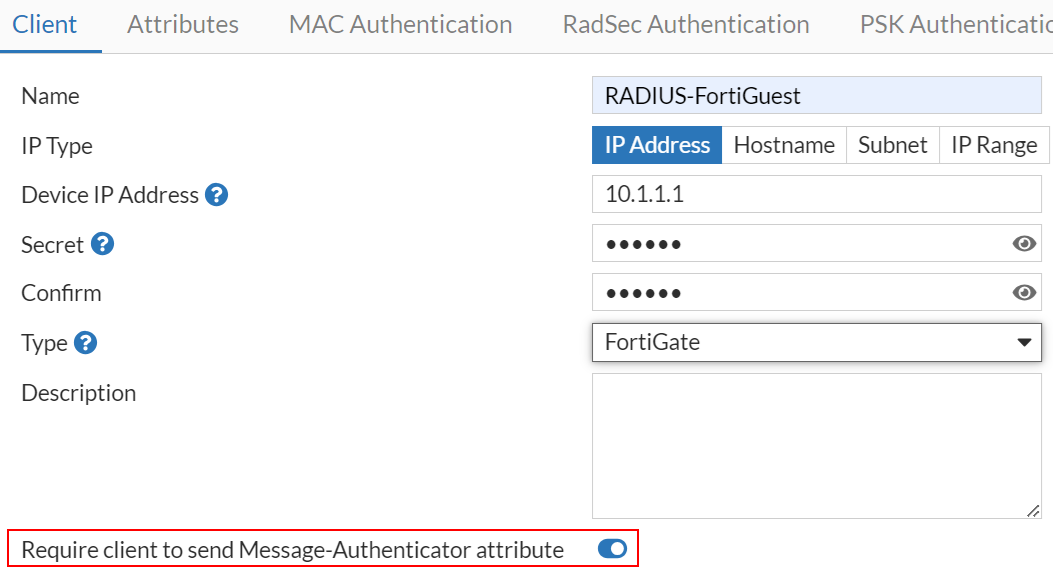Reveal the Secret value with eye icon

coord(1024,244)
